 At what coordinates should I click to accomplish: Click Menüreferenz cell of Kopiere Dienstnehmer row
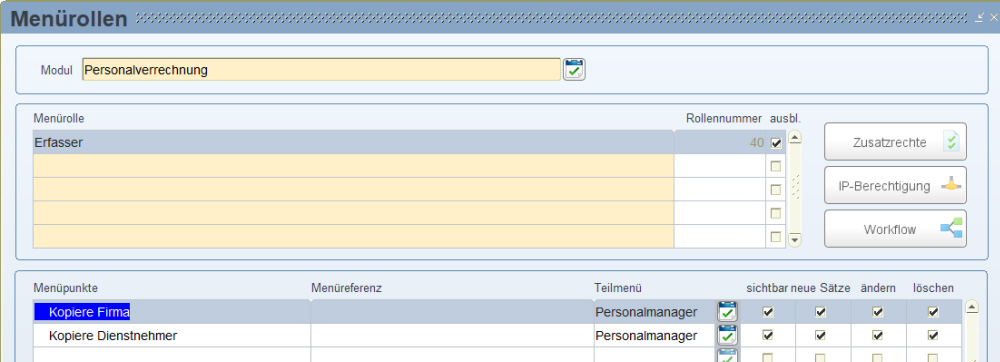pos(452,335)
